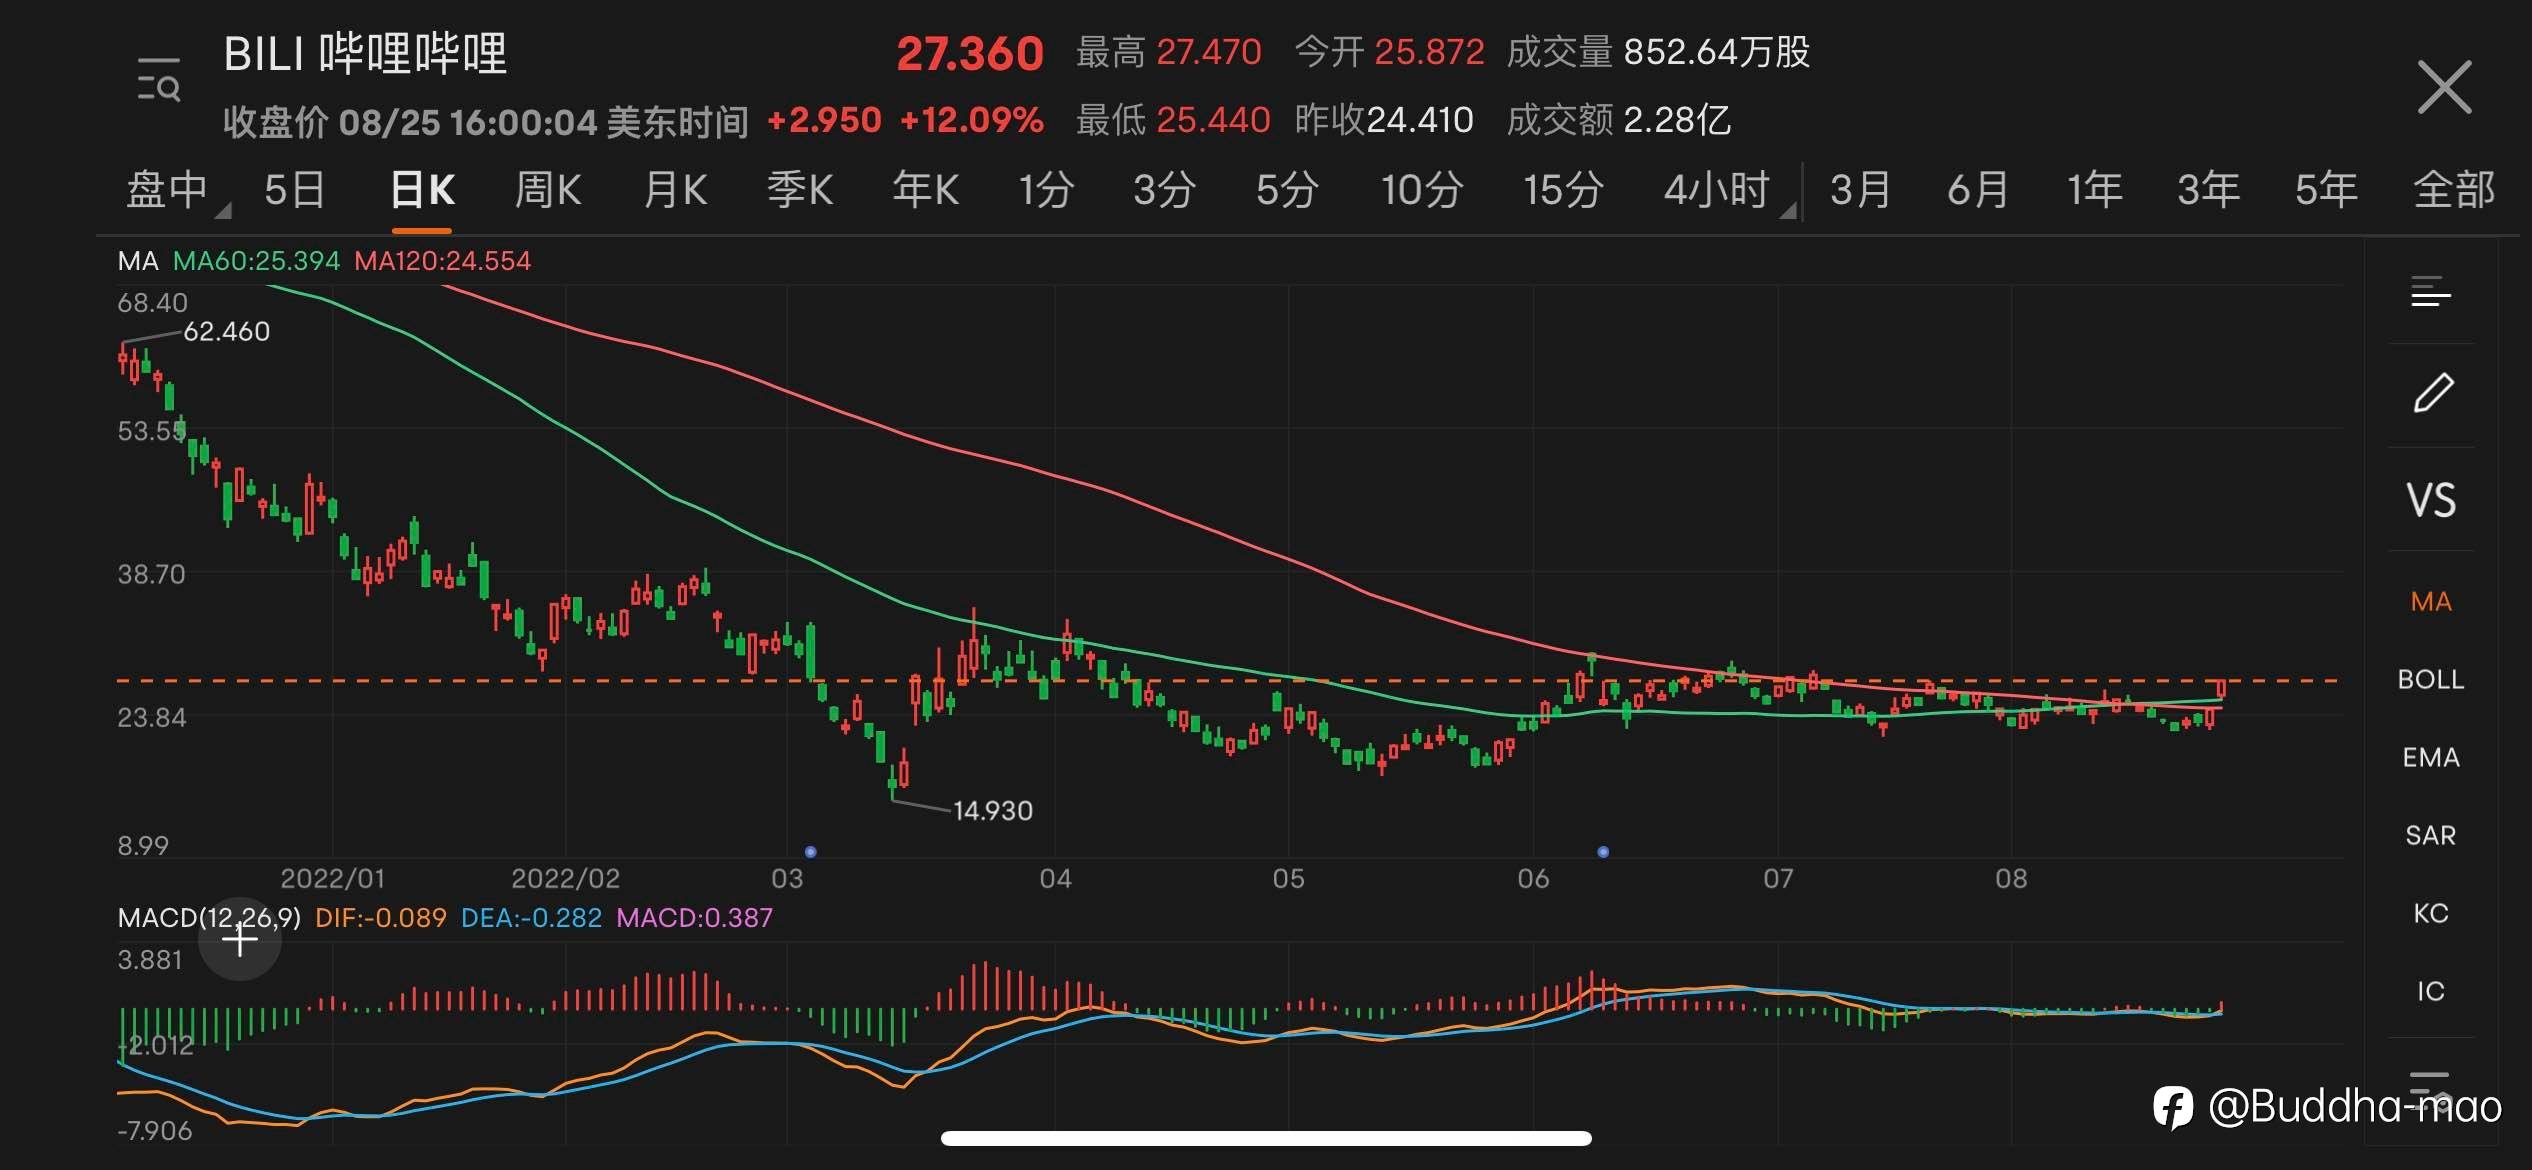Open the stock search list icon

click(159, 79)
